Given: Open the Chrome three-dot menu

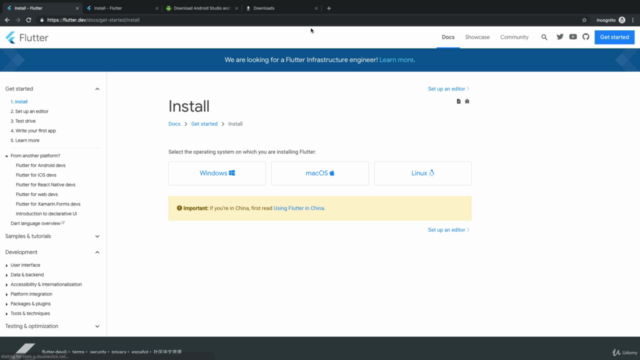Looking at the screenshot, I should 633,20.
